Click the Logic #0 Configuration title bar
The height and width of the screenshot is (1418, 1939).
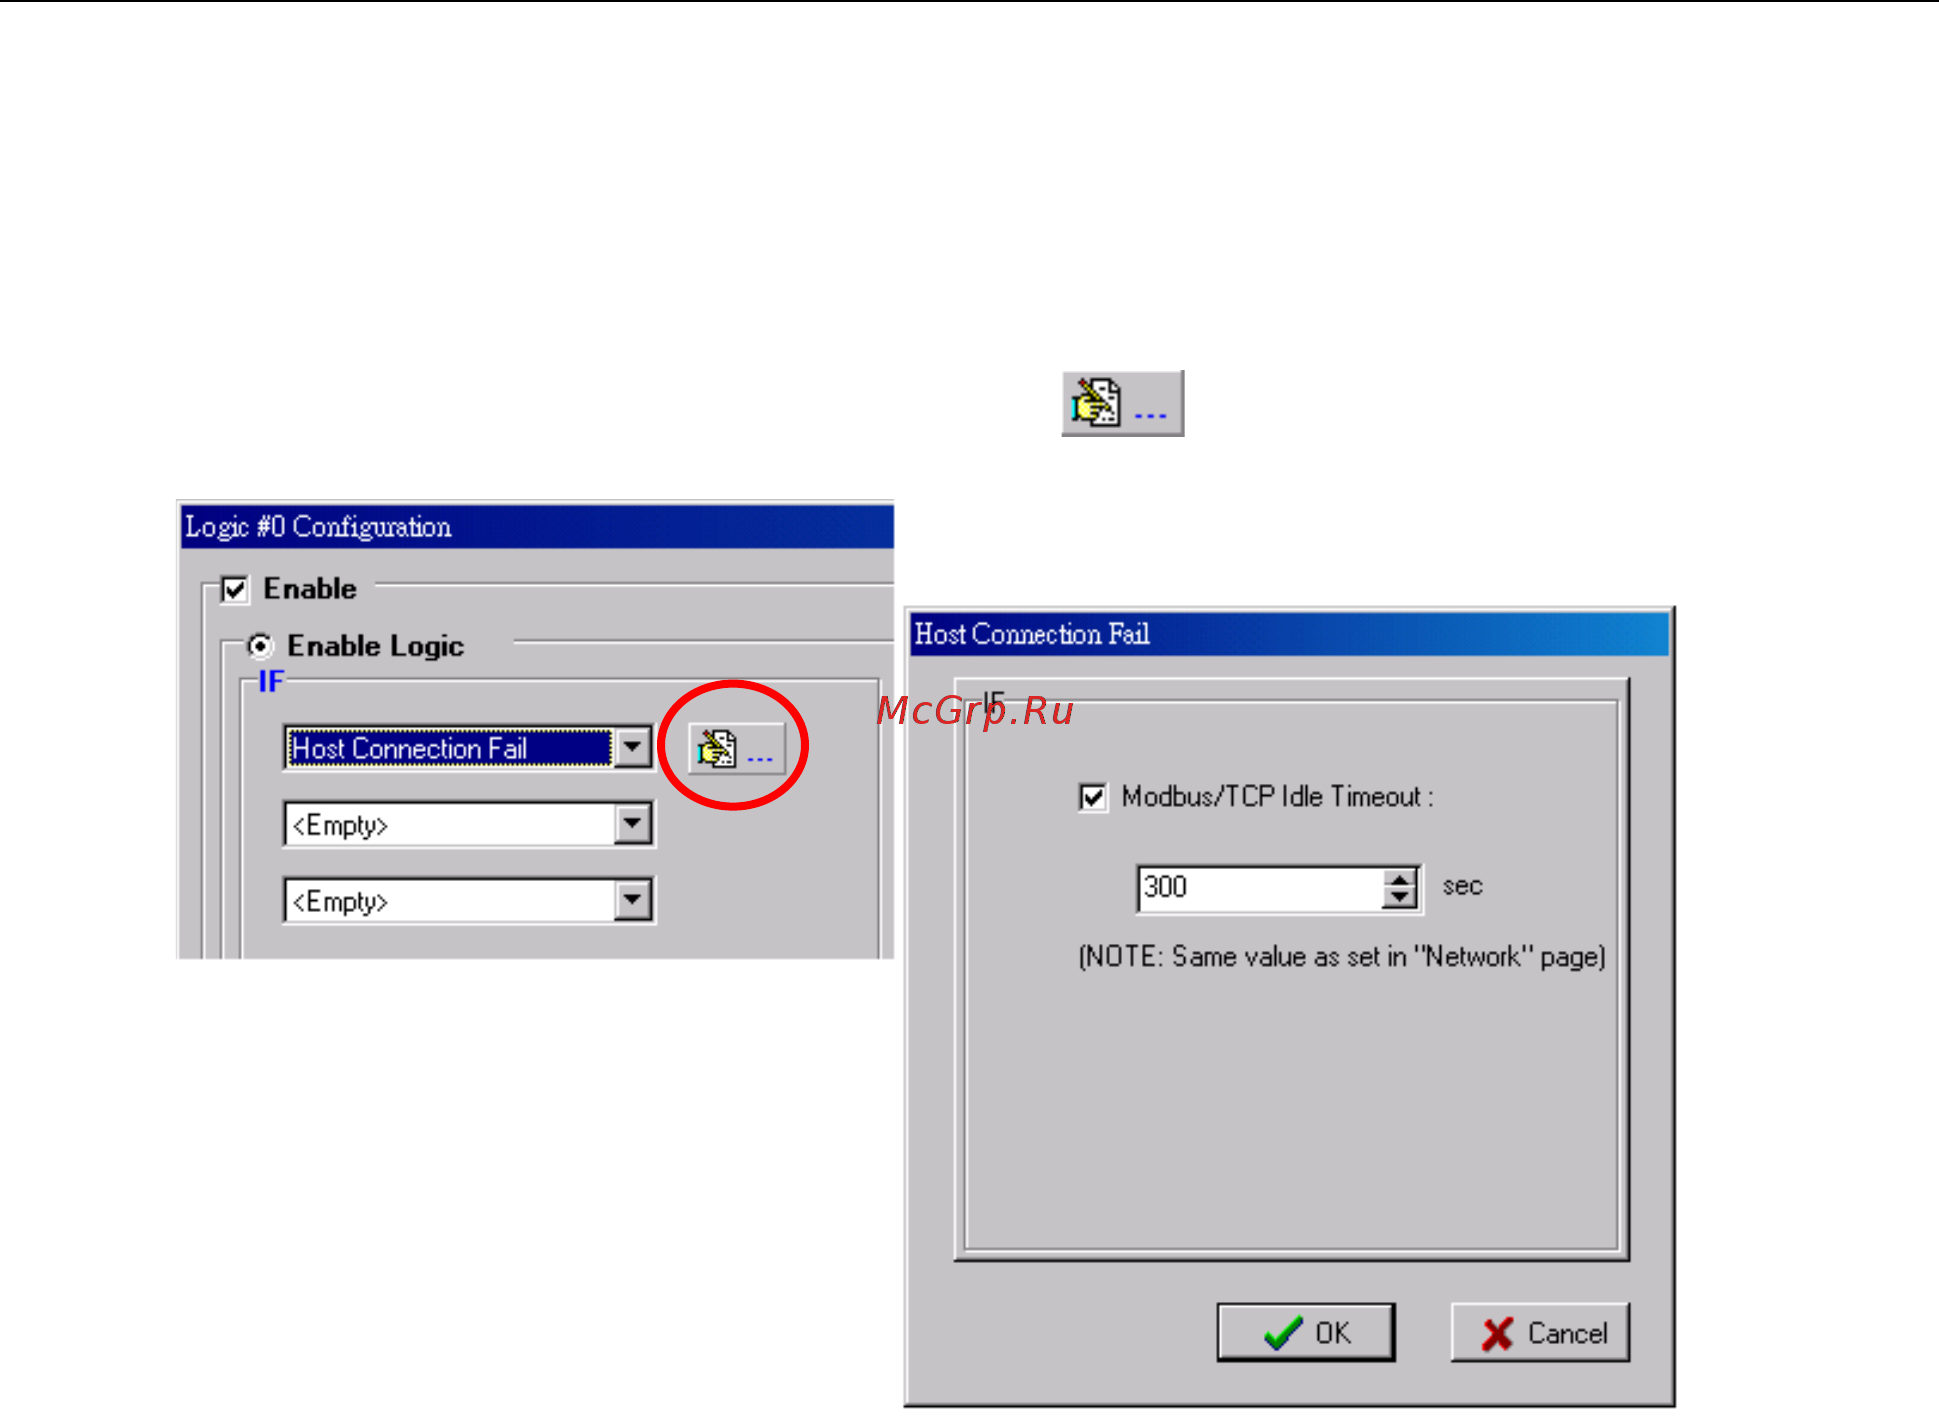click(x=537, y=527)
